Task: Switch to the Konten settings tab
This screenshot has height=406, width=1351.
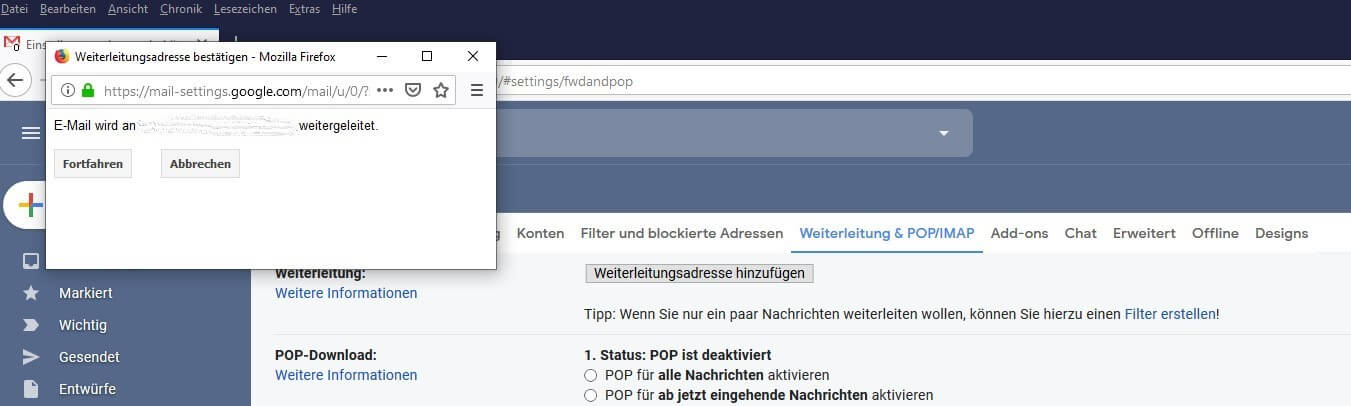Action: (540, 233)
